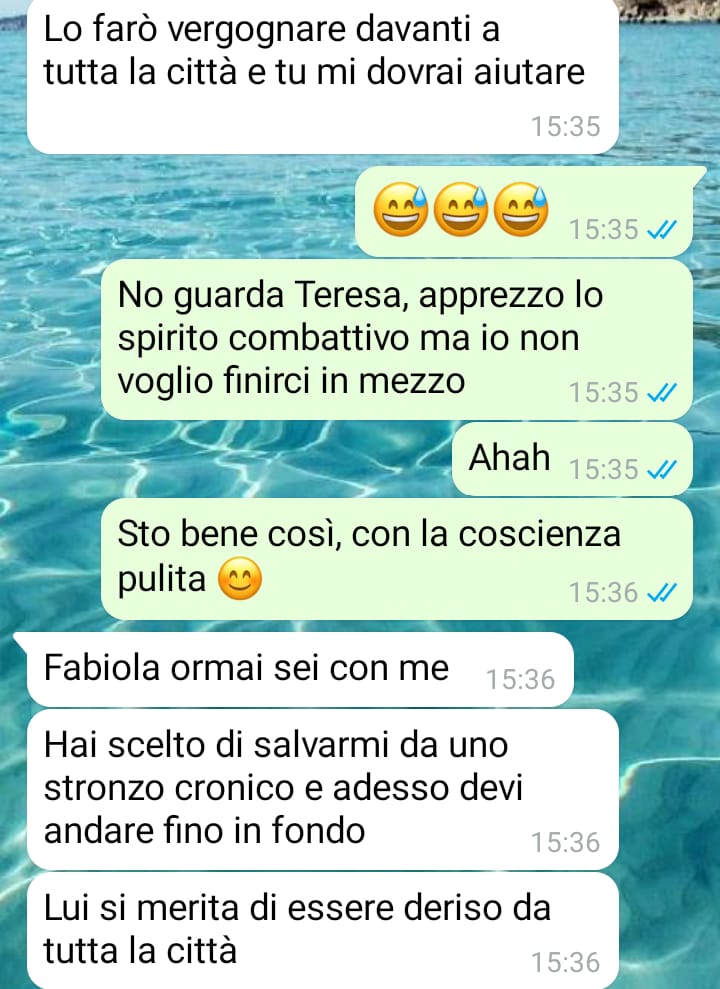Viewport: 720px width, 989px height.
Task: Tap the third sweat-smile emoji
Action: (521, 209)
